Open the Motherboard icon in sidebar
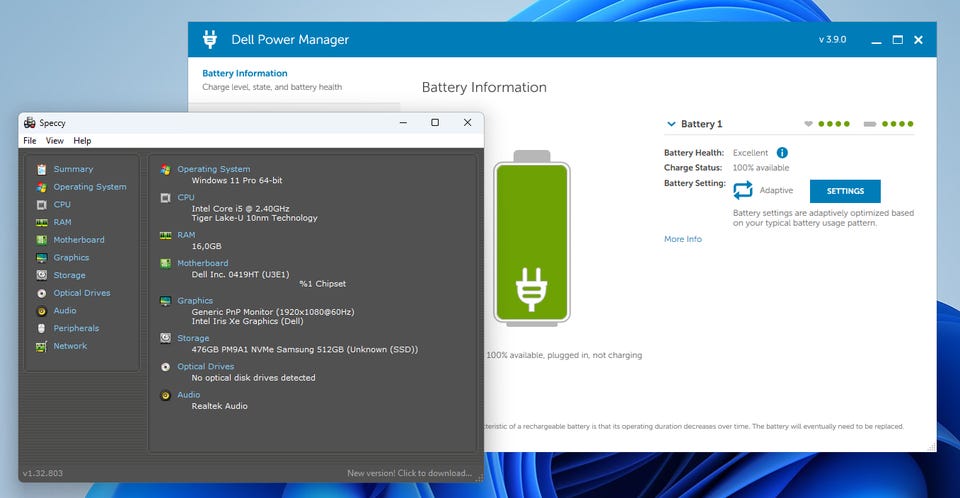960x498 pixels. click(42, 240)
